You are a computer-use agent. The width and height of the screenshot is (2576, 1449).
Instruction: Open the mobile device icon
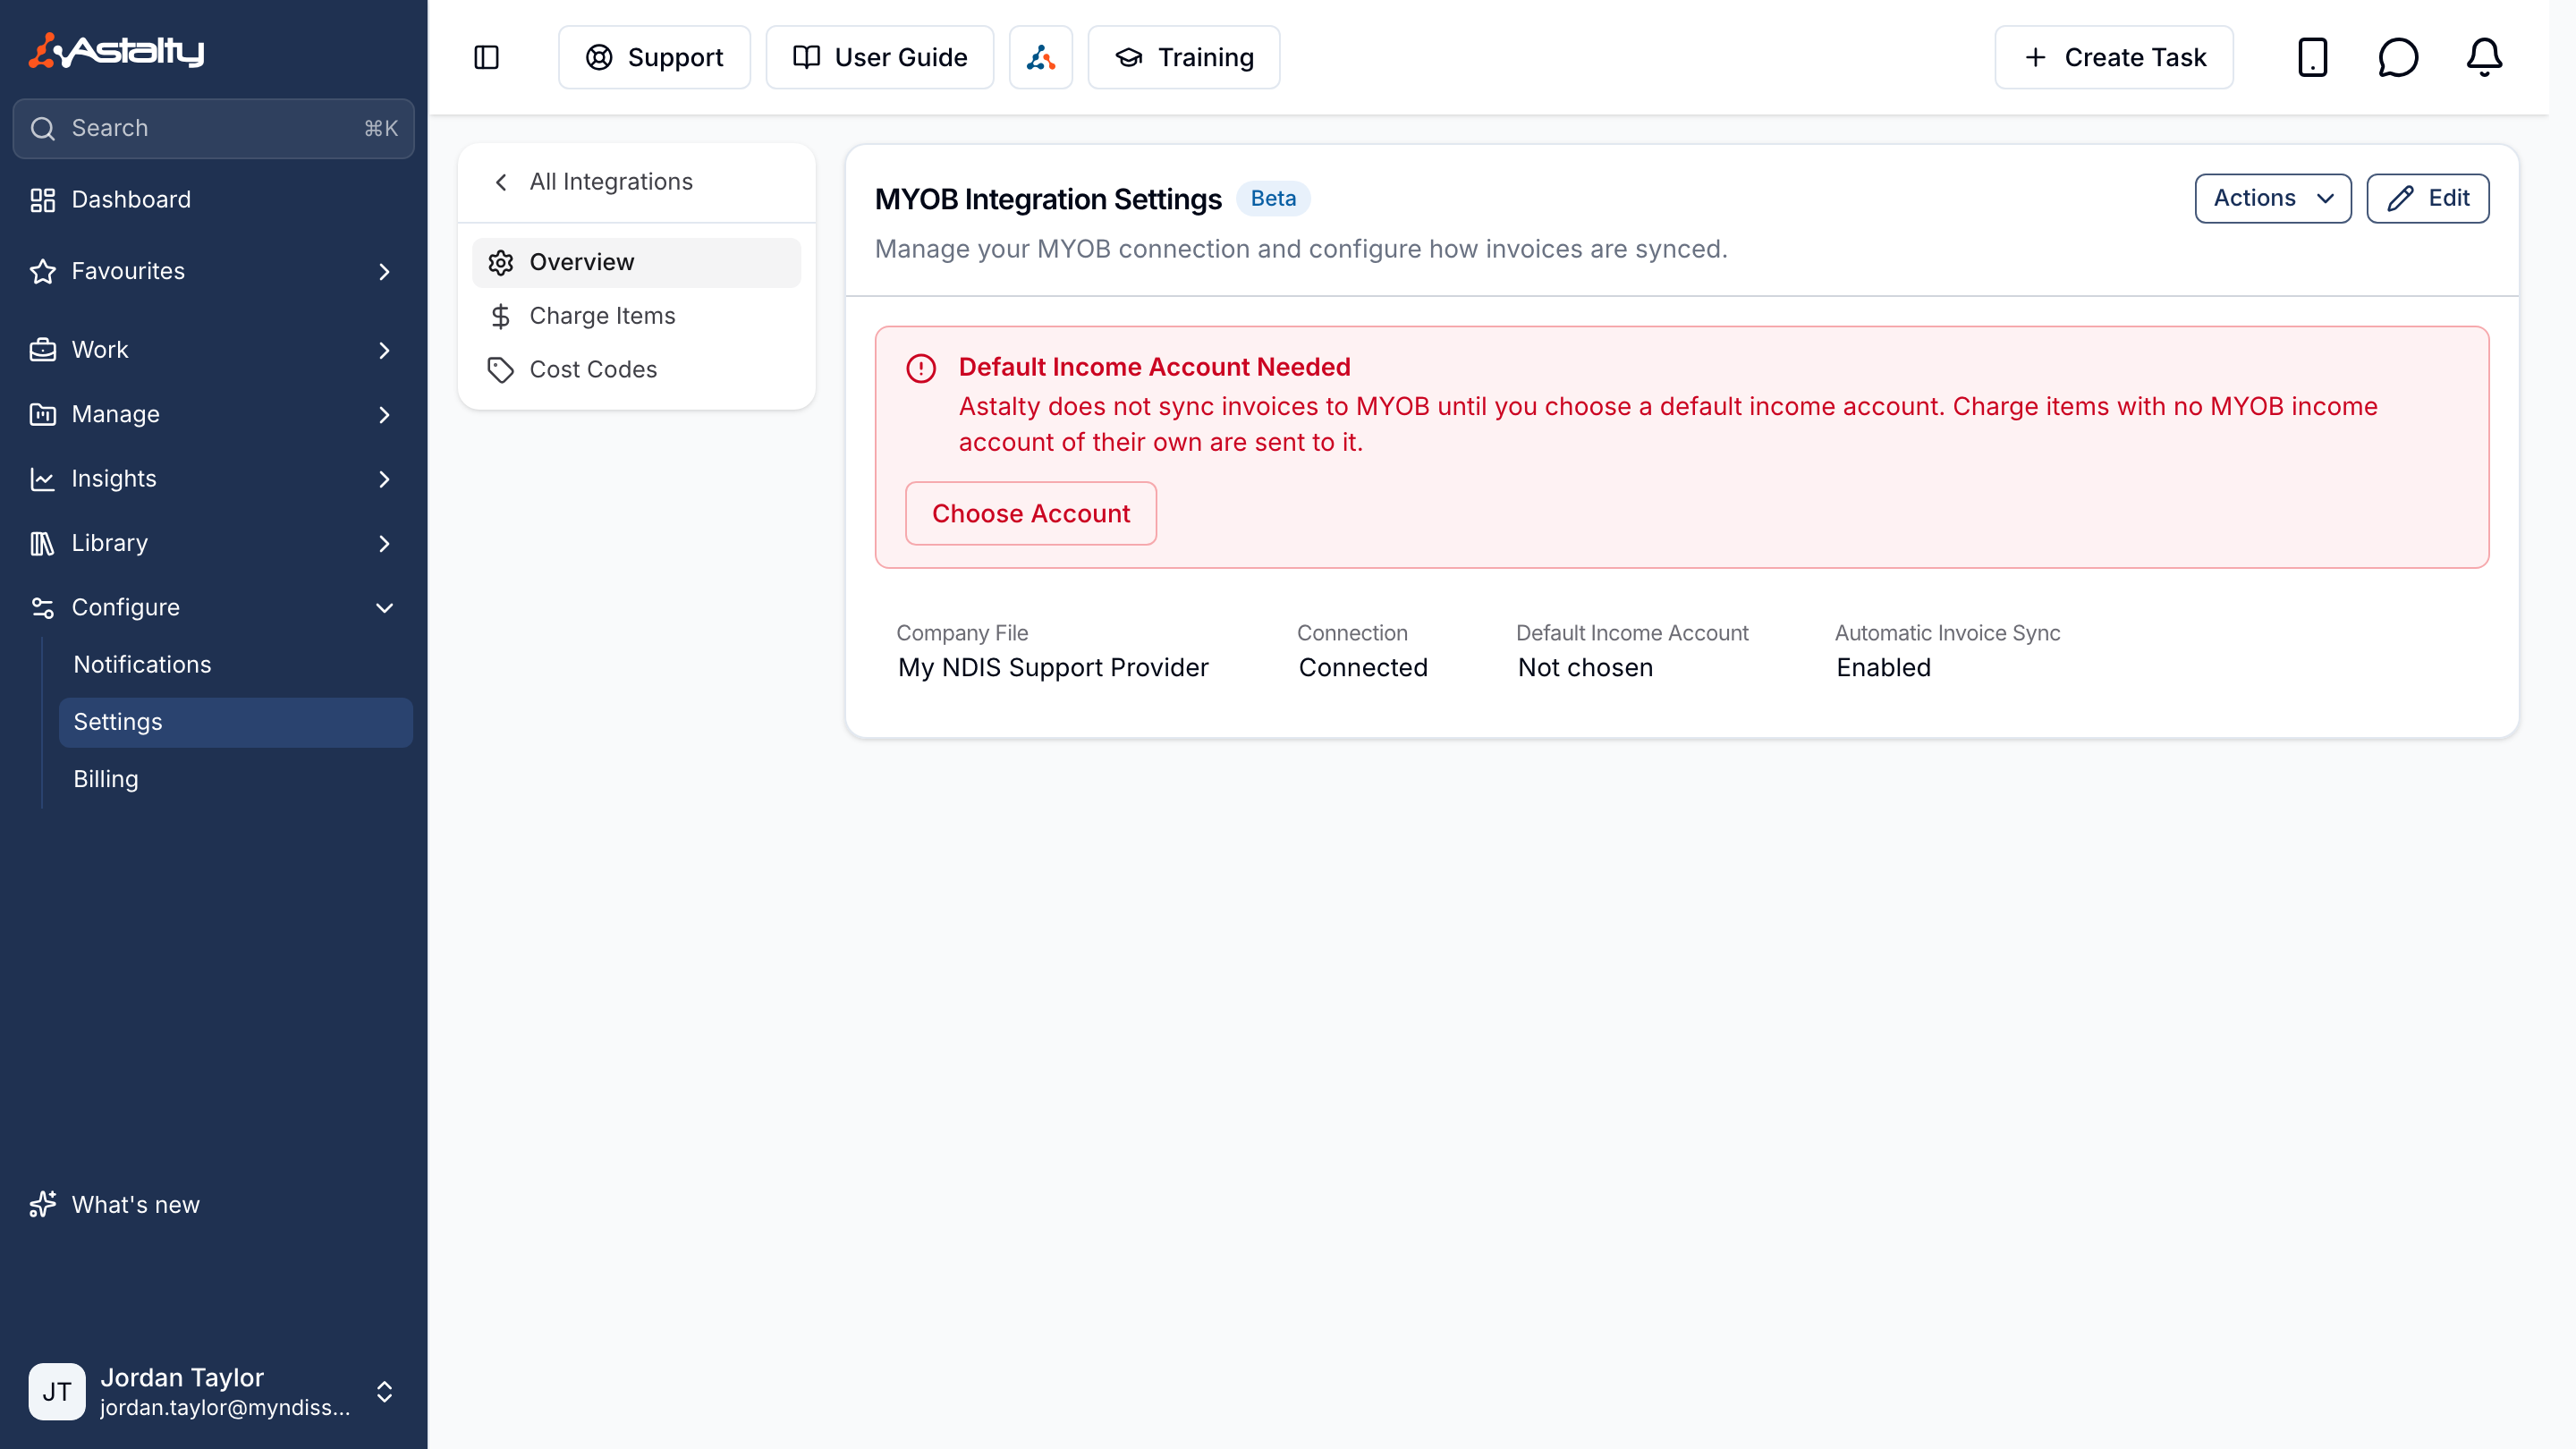click(2312, 57)
